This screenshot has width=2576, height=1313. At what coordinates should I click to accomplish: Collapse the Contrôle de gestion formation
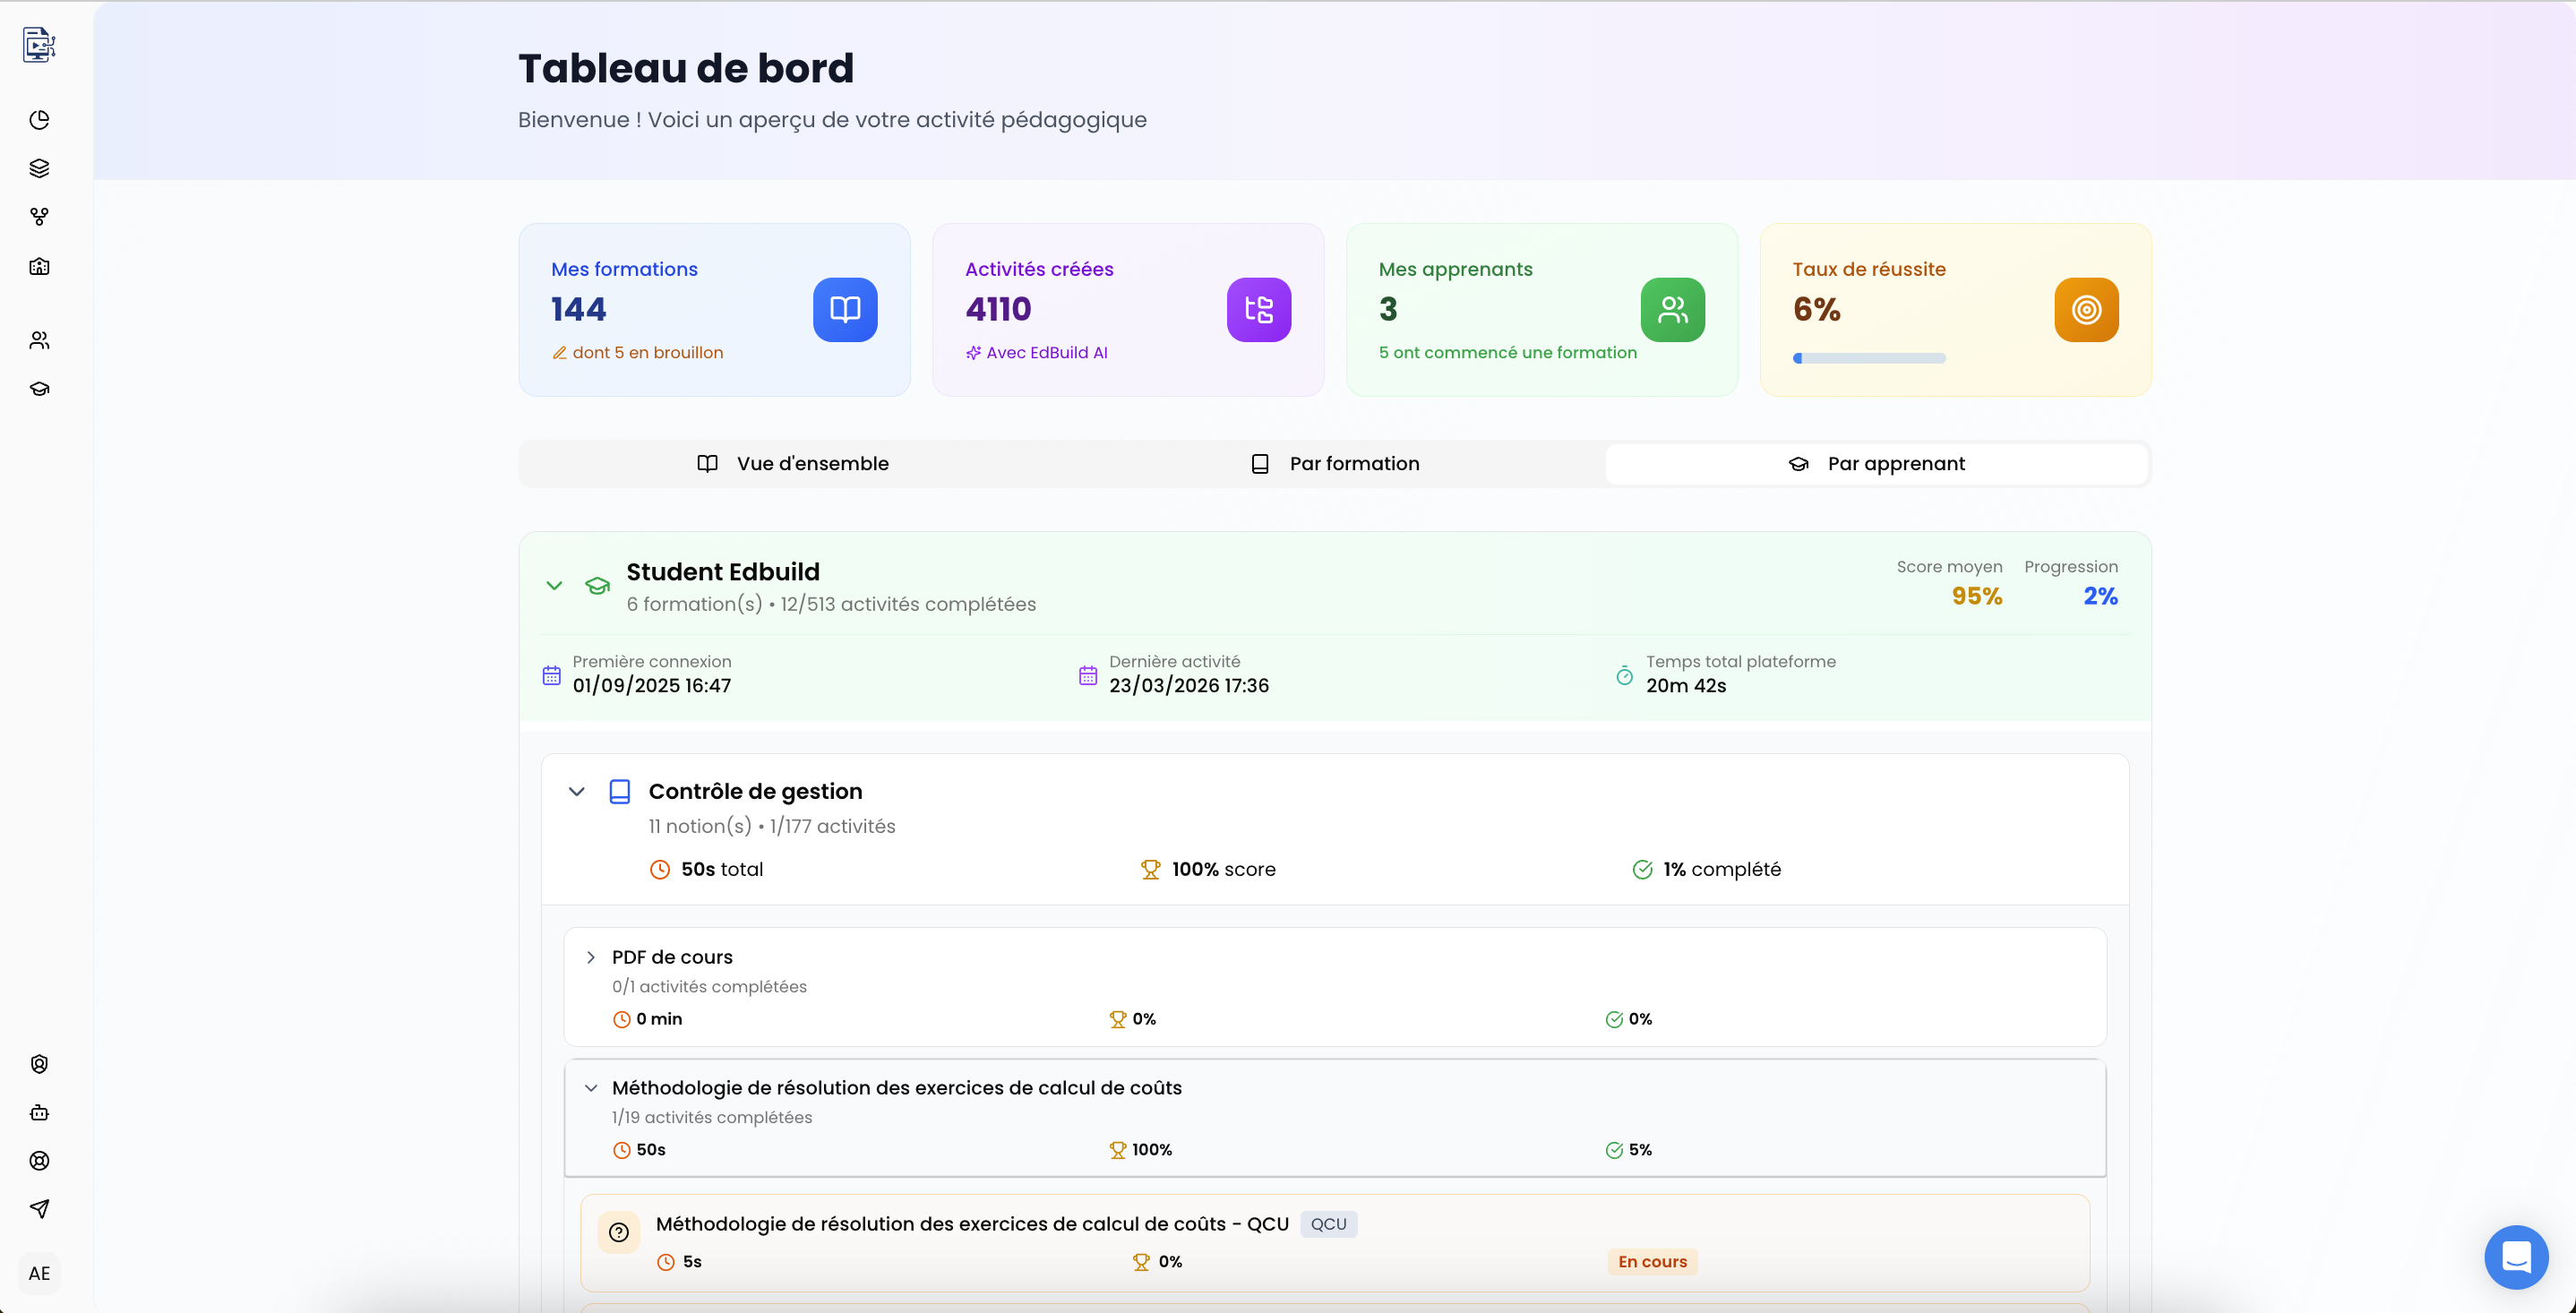click(x=576, y=792)
